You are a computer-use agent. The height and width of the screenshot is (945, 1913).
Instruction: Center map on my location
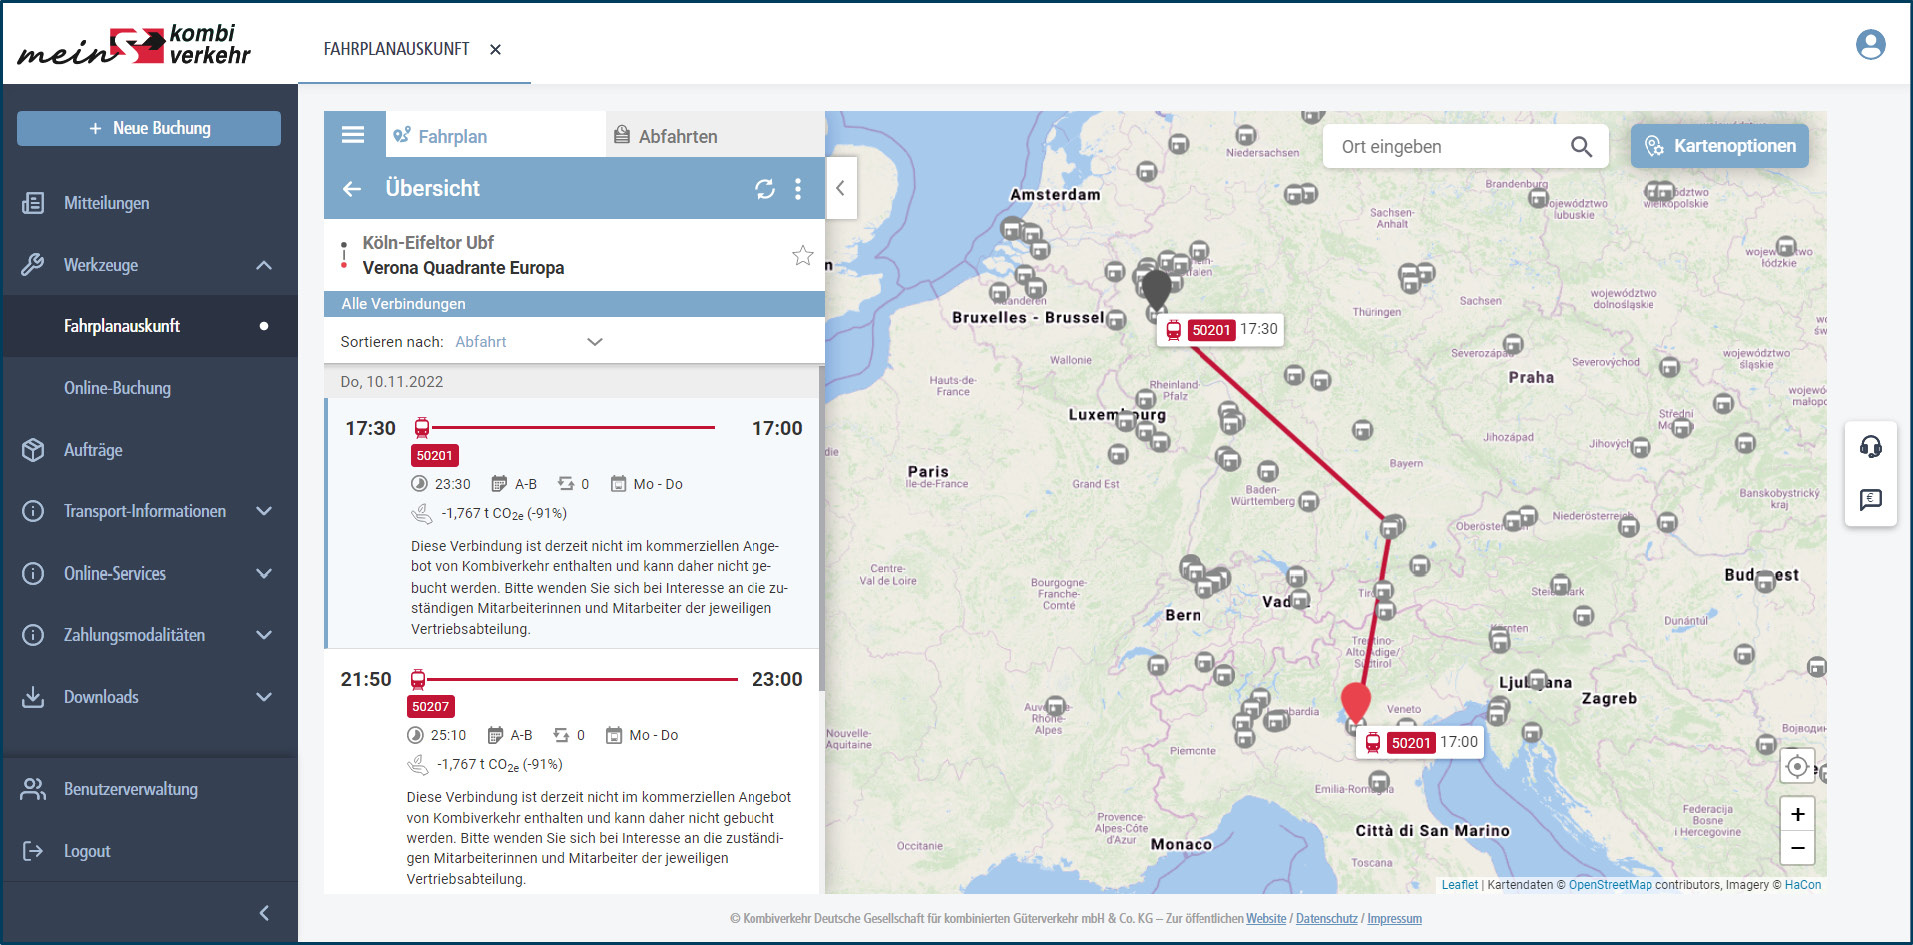(x=1797, y=767)
